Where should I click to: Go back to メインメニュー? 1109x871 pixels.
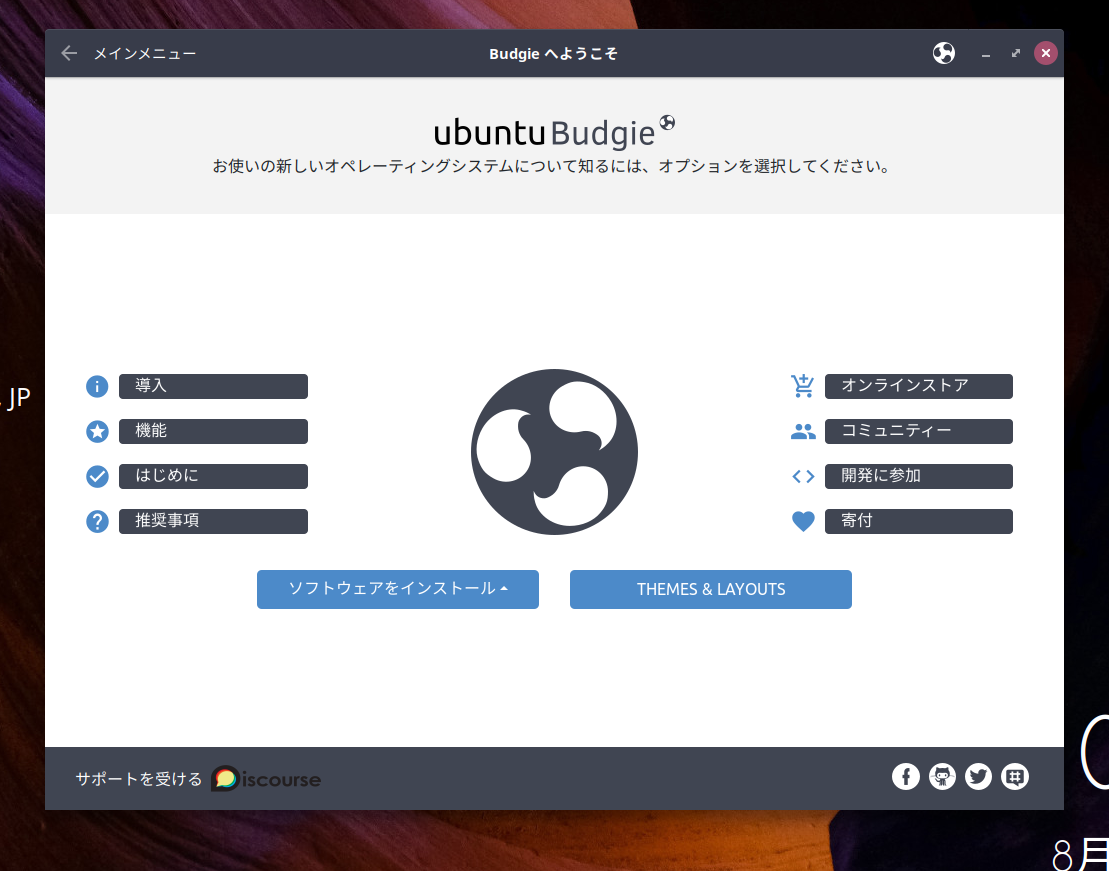[x=145, y=53]
